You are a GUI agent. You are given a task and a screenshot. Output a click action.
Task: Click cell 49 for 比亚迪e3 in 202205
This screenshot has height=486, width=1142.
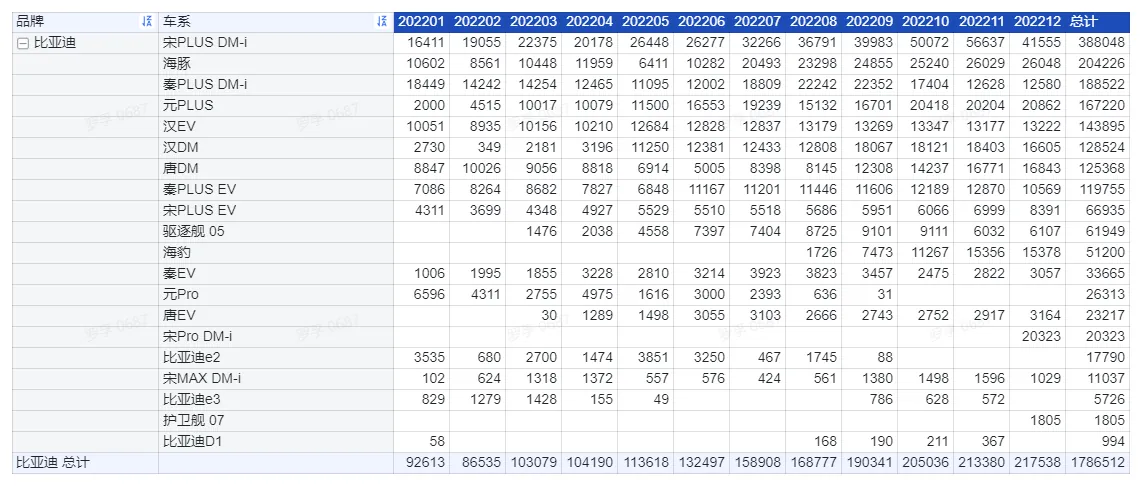pos(661,399)
